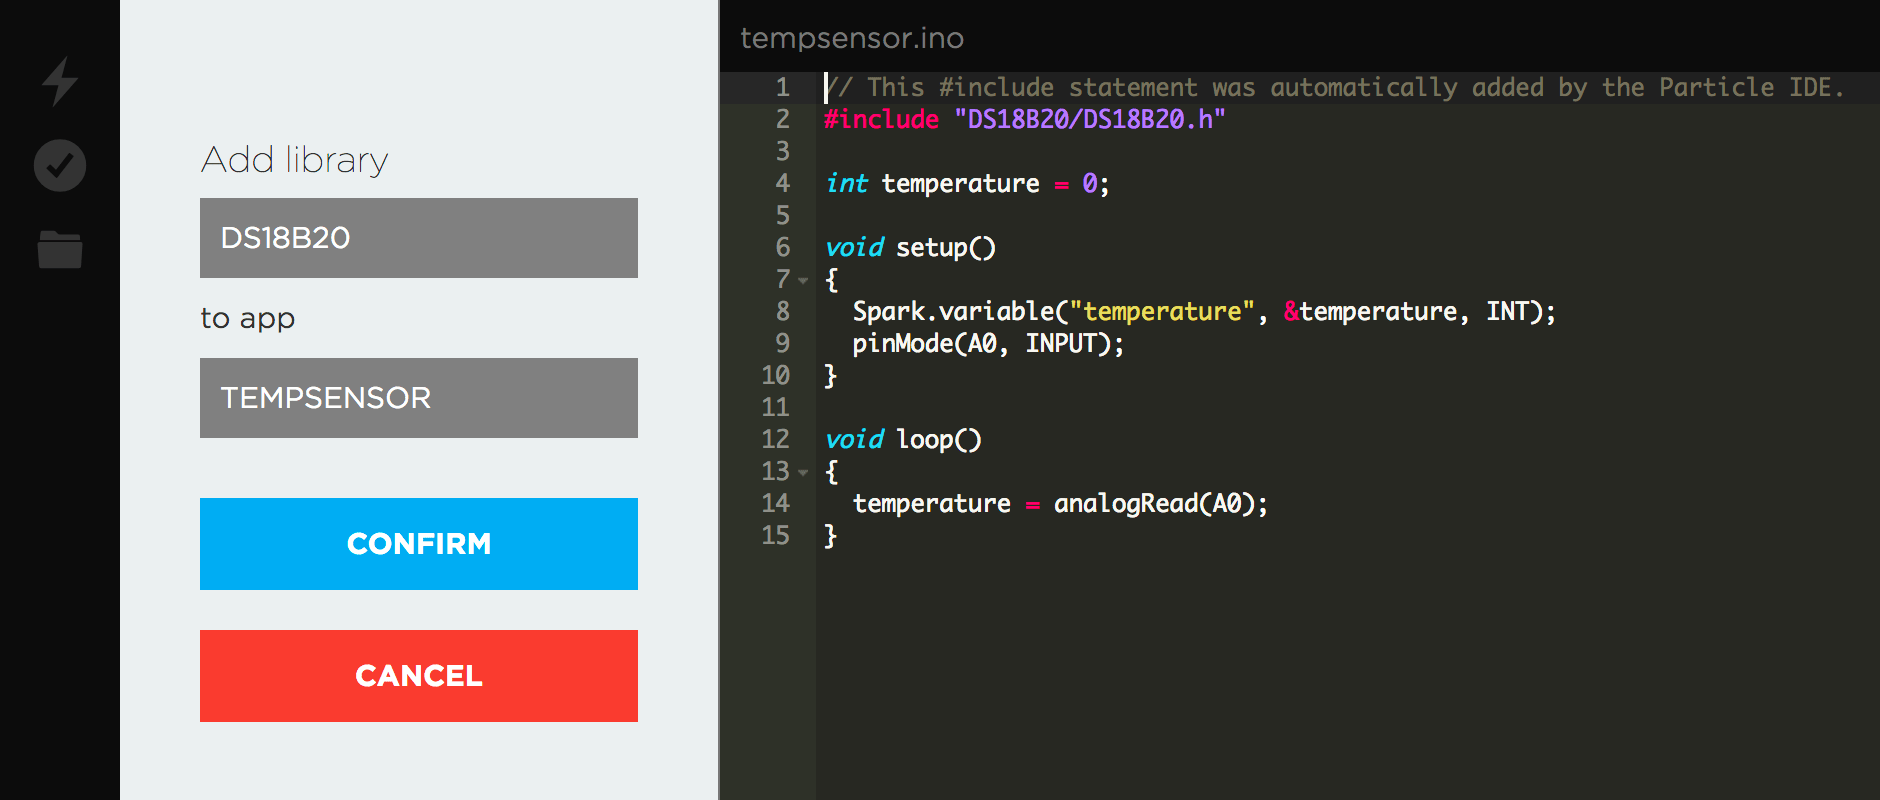This screenshot has width=1880, height=800.
Task: Collapse the loop function fold arrow on line 13
Action: [x=803, y=472]
